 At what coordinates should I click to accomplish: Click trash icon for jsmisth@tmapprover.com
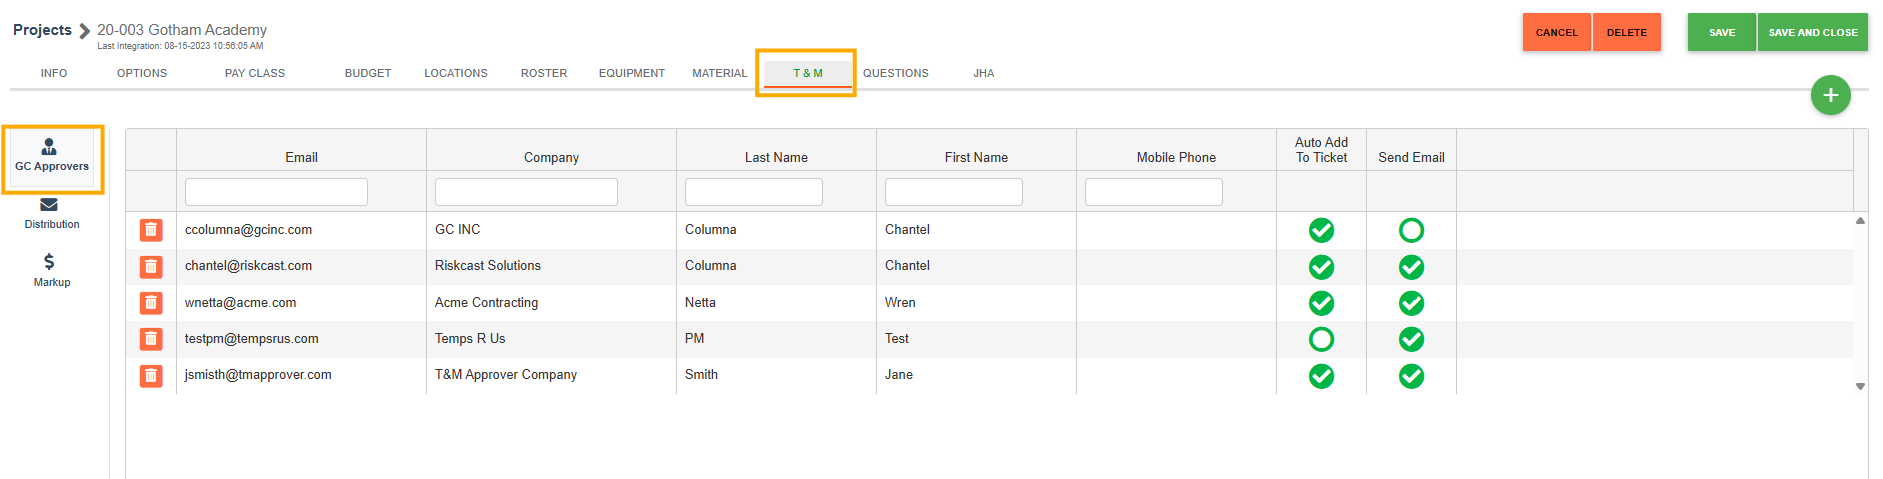pos(151,376)
